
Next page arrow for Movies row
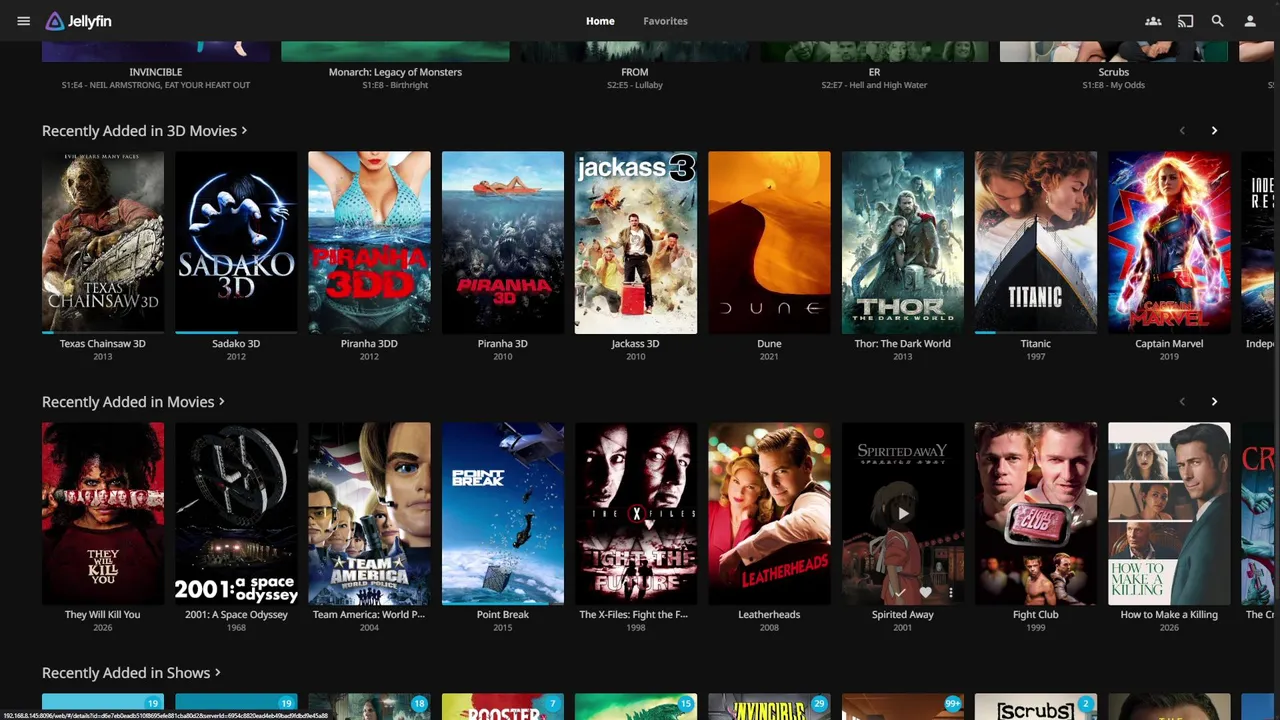[1214, 402]
